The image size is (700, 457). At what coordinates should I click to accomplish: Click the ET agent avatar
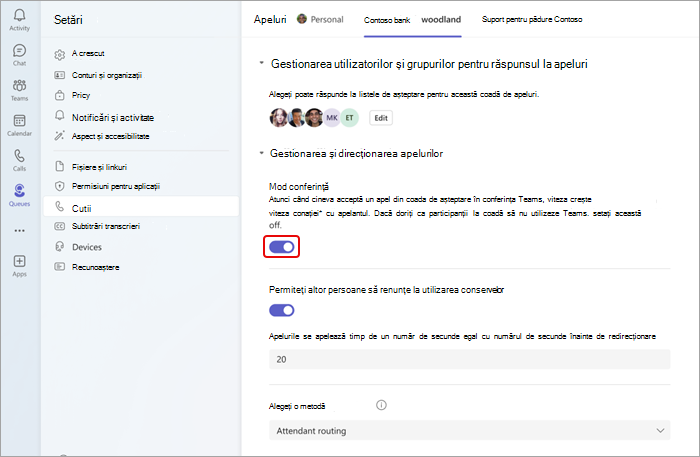click(x=350, y=118)
